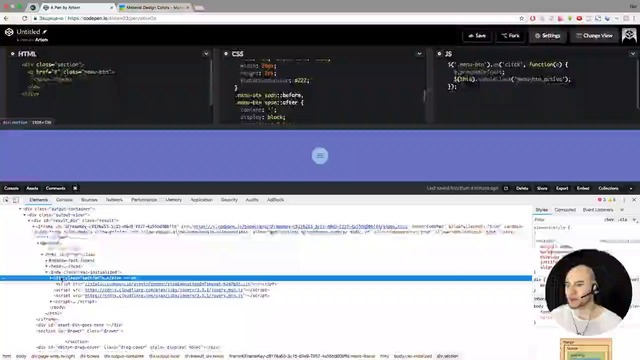The width and height of the screenshot is (640, 360).
Task: Toggle the .cls class editor button
Action: coord(623,220)
